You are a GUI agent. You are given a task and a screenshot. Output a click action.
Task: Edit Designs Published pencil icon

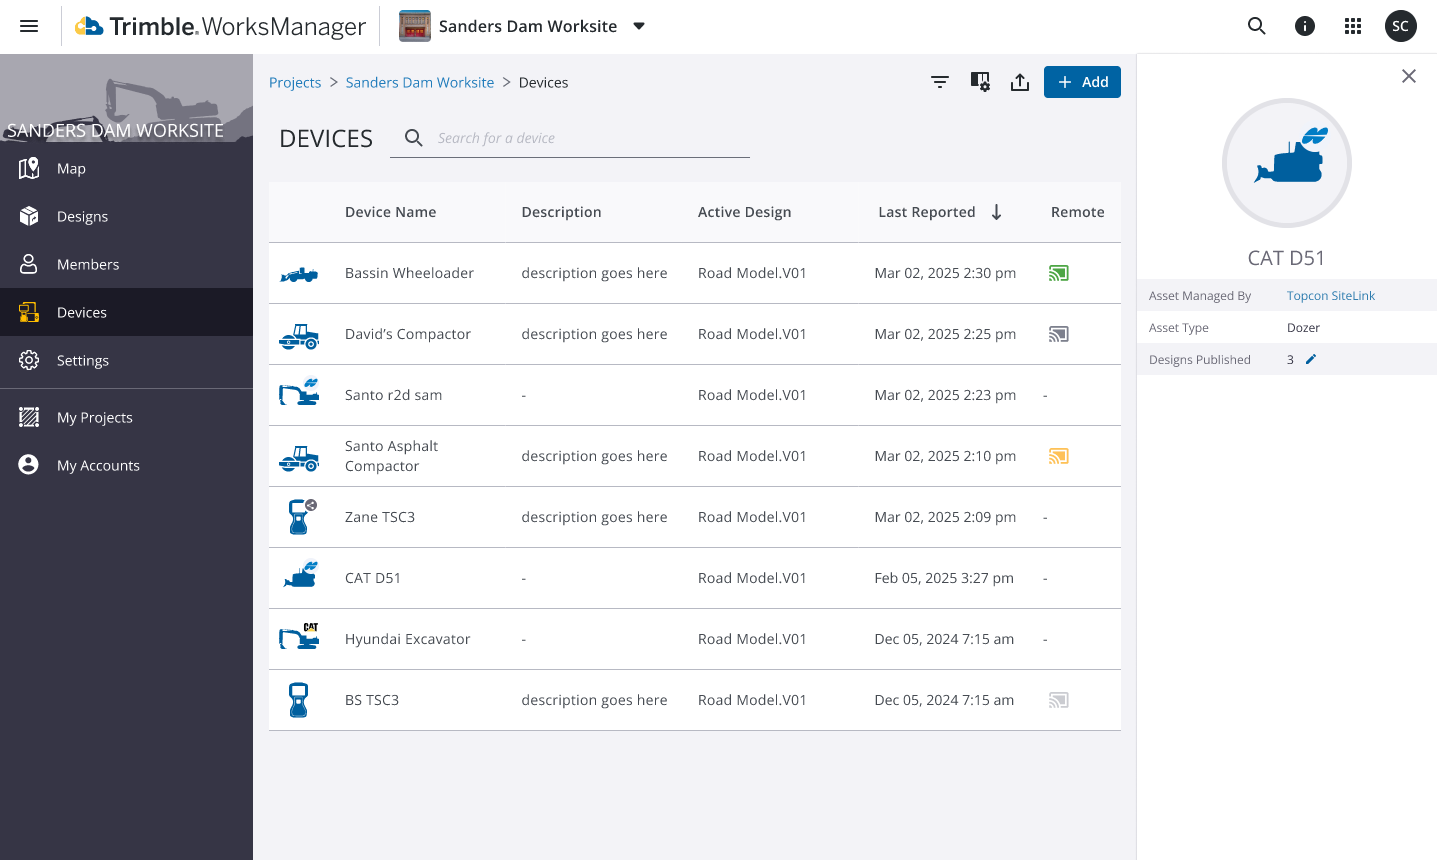click(x=1311, y=359)
